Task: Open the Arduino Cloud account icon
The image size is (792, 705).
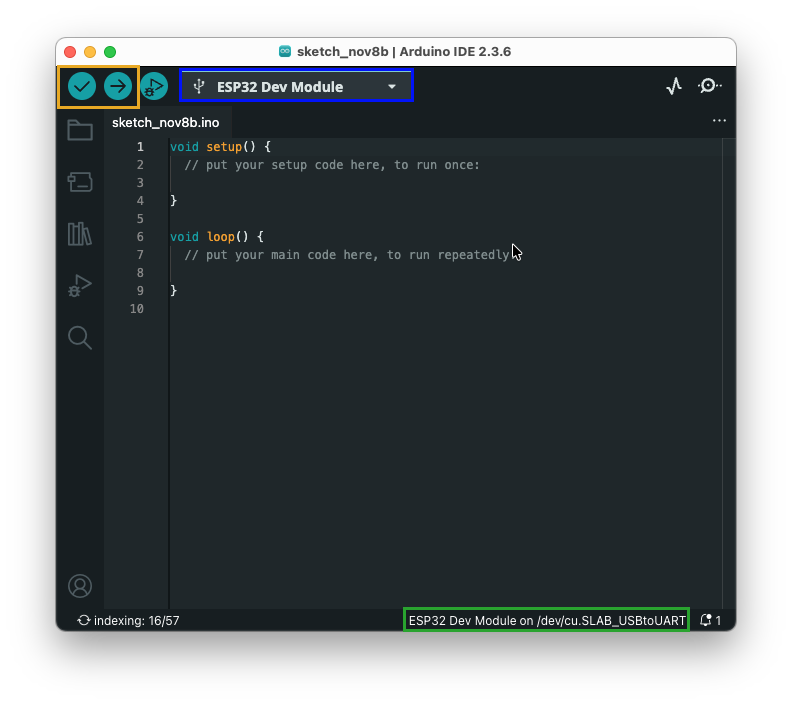Action: tap(80, 586)
